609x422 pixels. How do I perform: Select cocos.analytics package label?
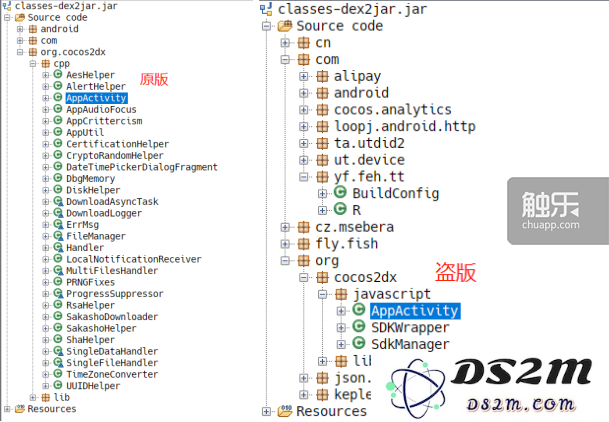(393, 110)
